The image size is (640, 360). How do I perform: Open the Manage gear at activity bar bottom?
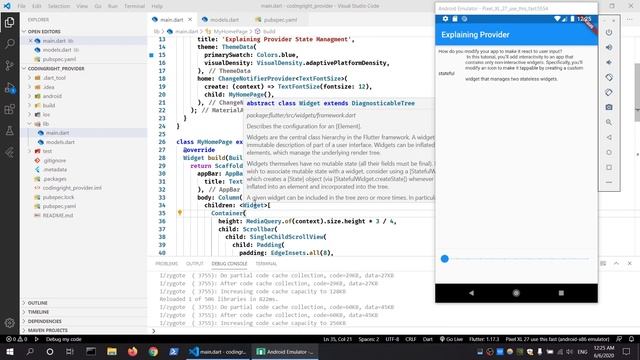(x=9, y=323)
